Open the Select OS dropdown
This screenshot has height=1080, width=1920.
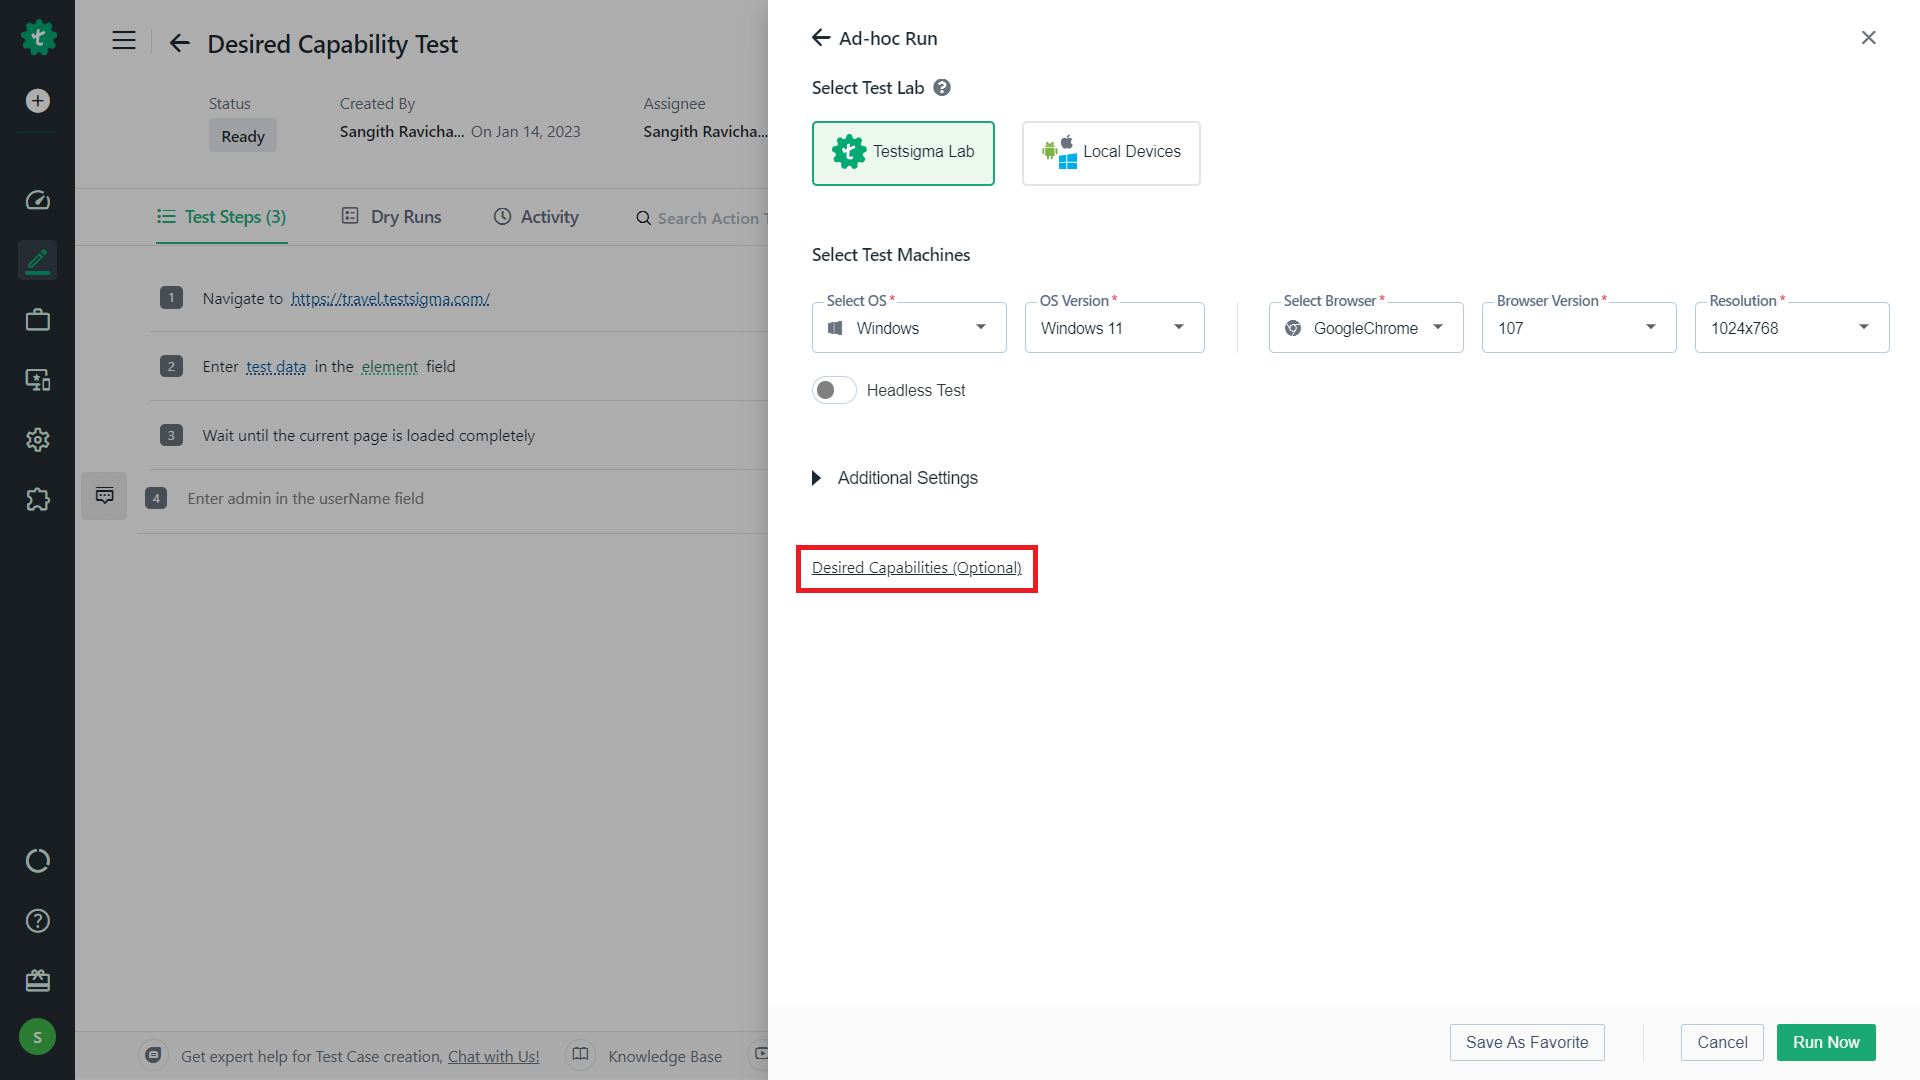909,328
